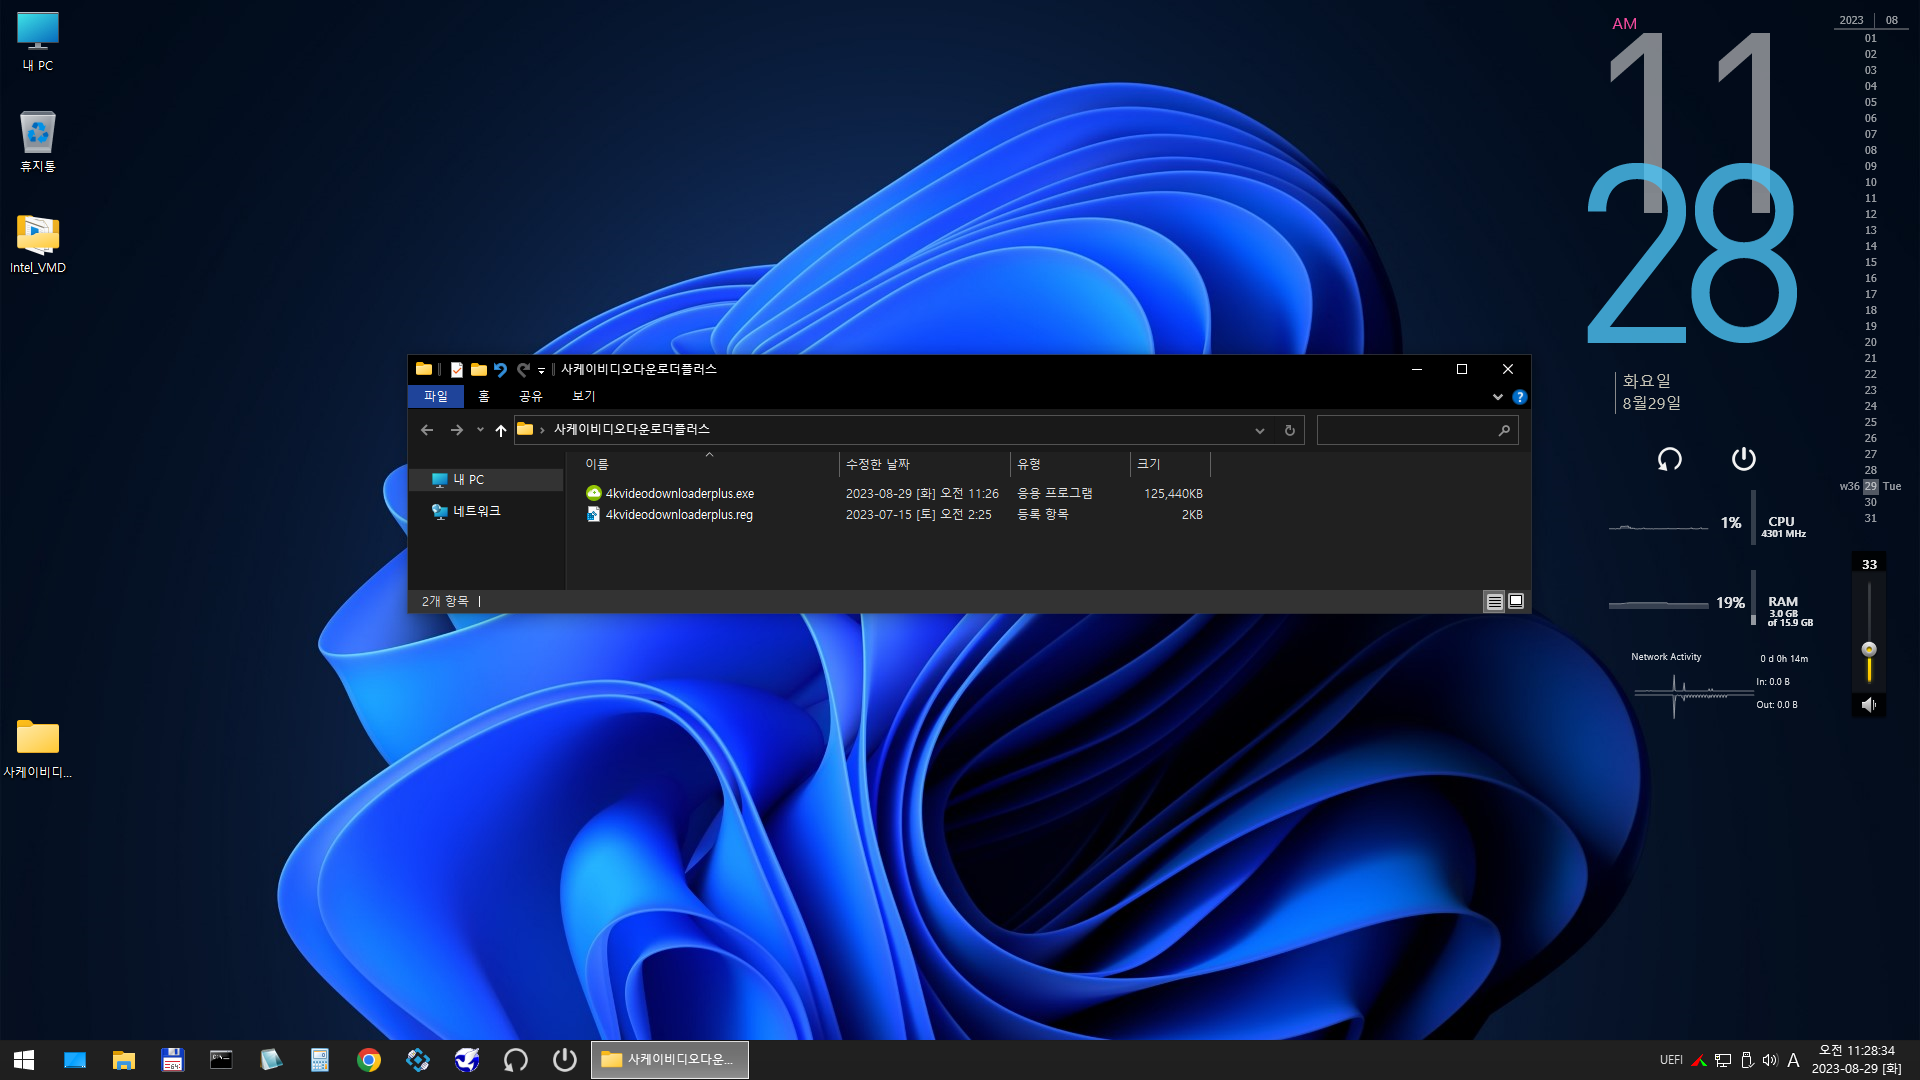Open the Customize Quick Access Toolbar dropdown
The width and height of the screenshot is (1920, 1080).
pyautogui.click(x=541, y=370)
